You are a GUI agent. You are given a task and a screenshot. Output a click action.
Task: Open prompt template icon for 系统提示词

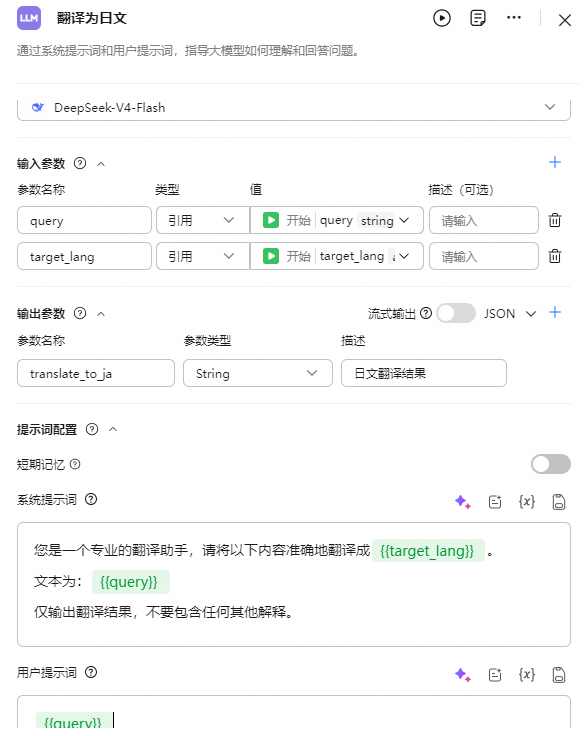[x=495, y=502]
